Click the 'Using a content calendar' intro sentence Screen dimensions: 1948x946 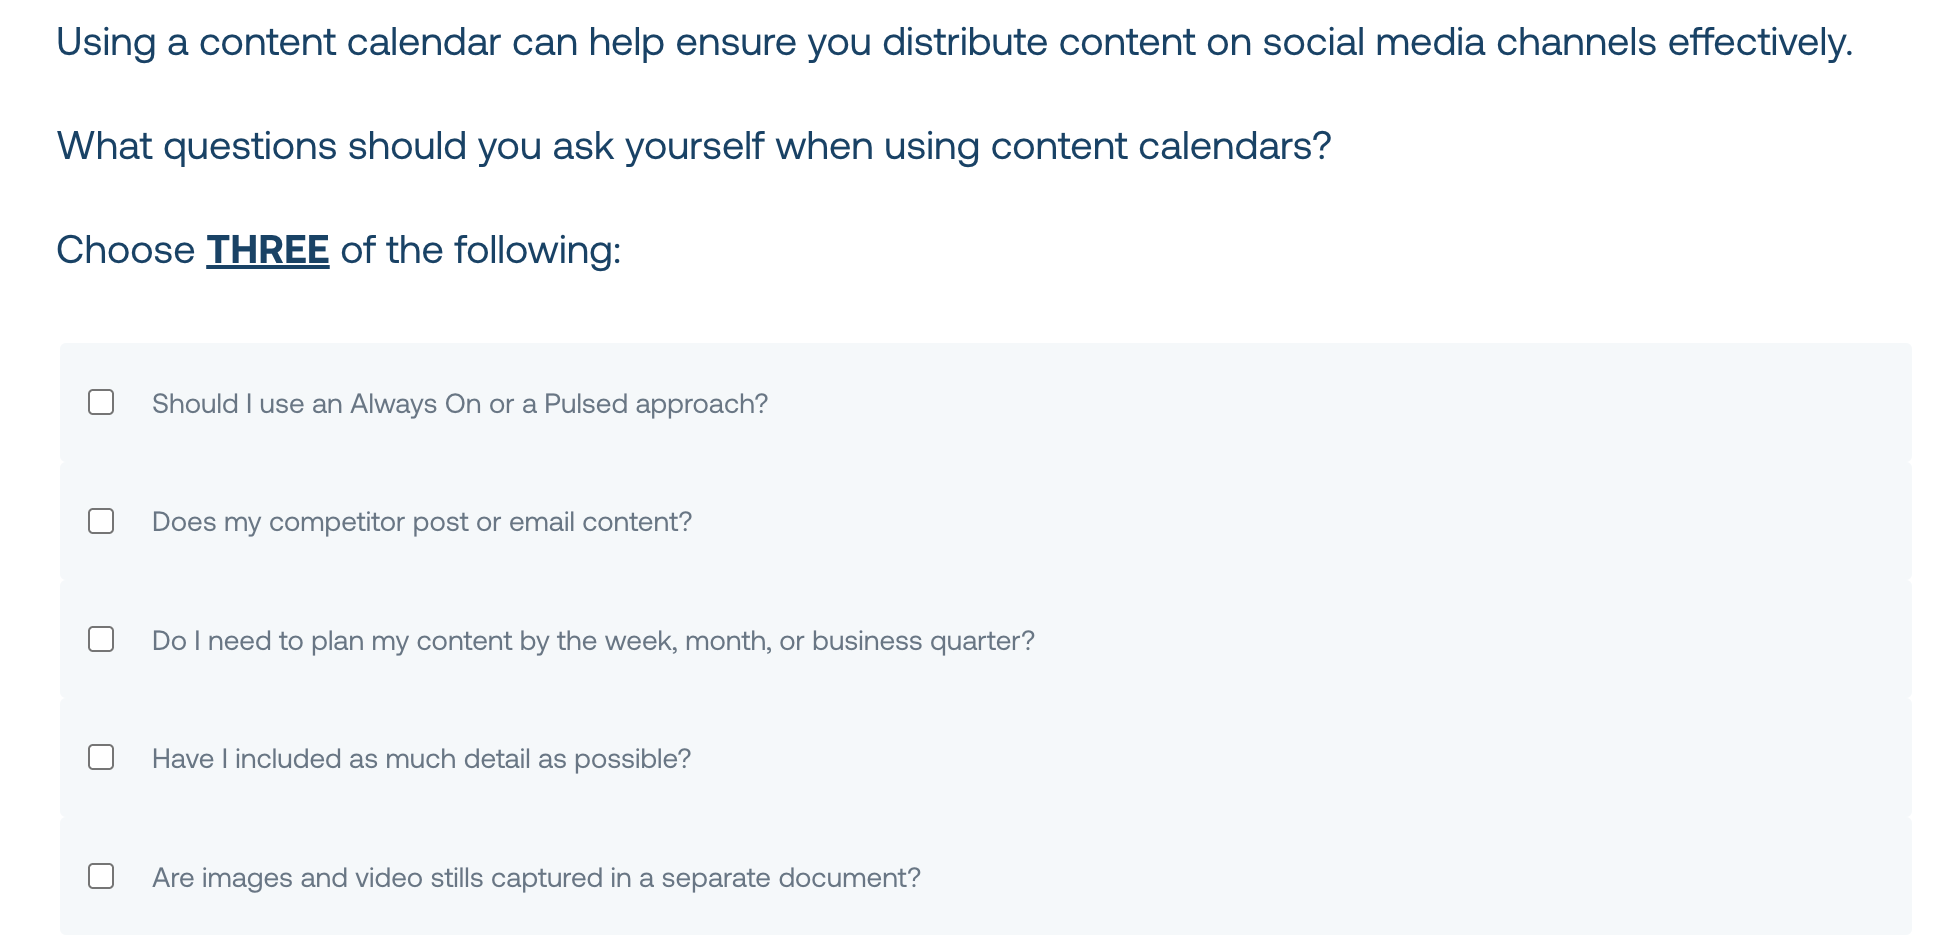coord(955,42)
